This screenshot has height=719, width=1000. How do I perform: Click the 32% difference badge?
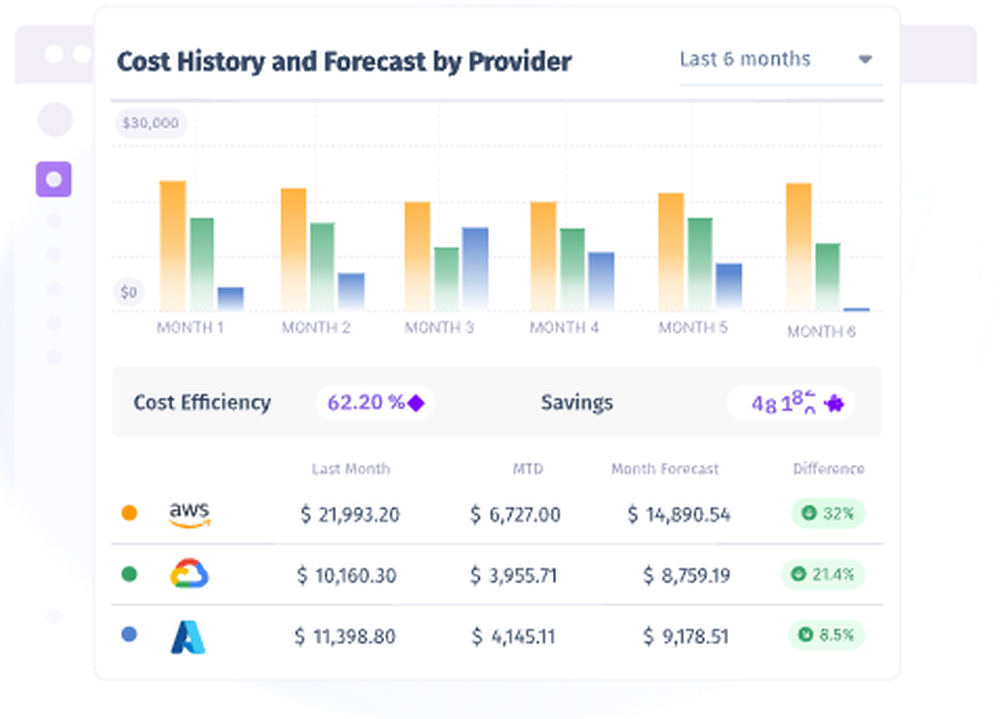point(828,514)
